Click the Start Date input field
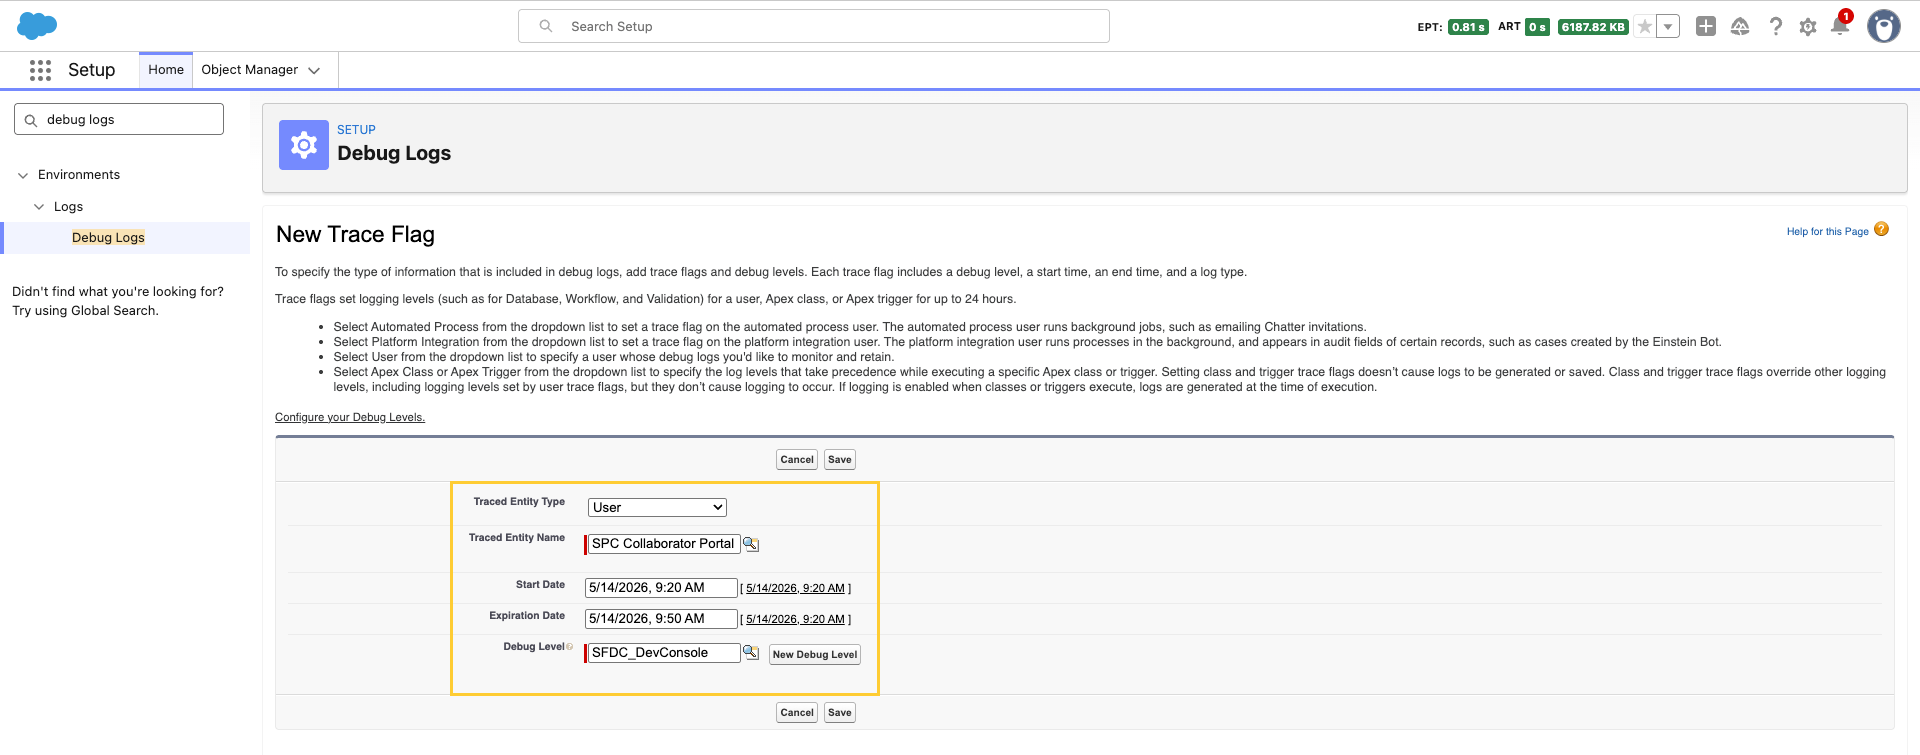 (661, 588)
